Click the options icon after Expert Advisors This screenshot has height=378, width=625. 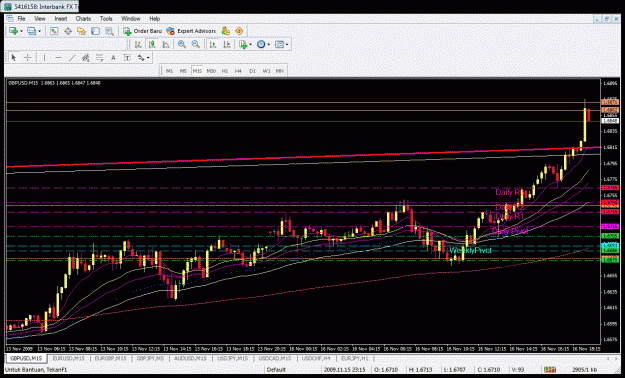[226, 31]
